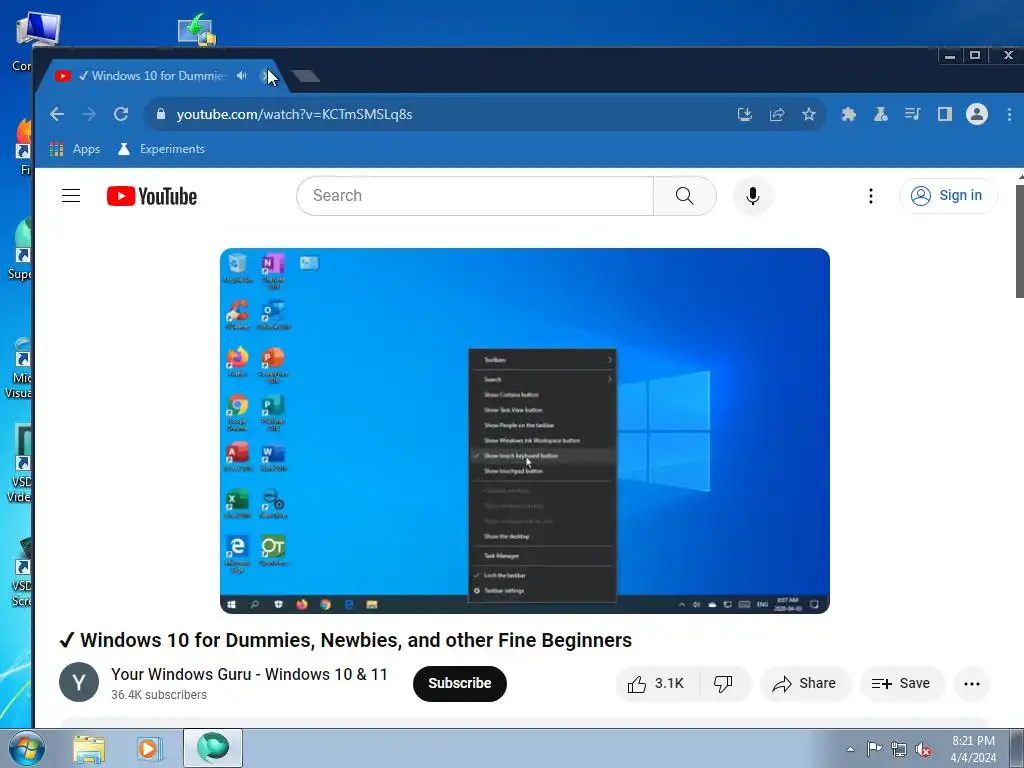1024x768 pixels.
Task: Launch Windows Media Player from taskbar
Action: (150, 749)
